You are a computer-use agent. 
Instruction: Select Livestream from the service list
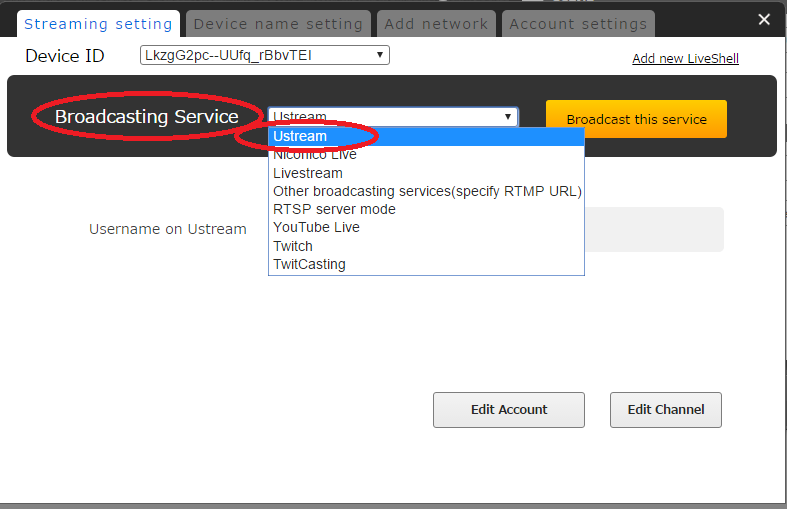426,173
